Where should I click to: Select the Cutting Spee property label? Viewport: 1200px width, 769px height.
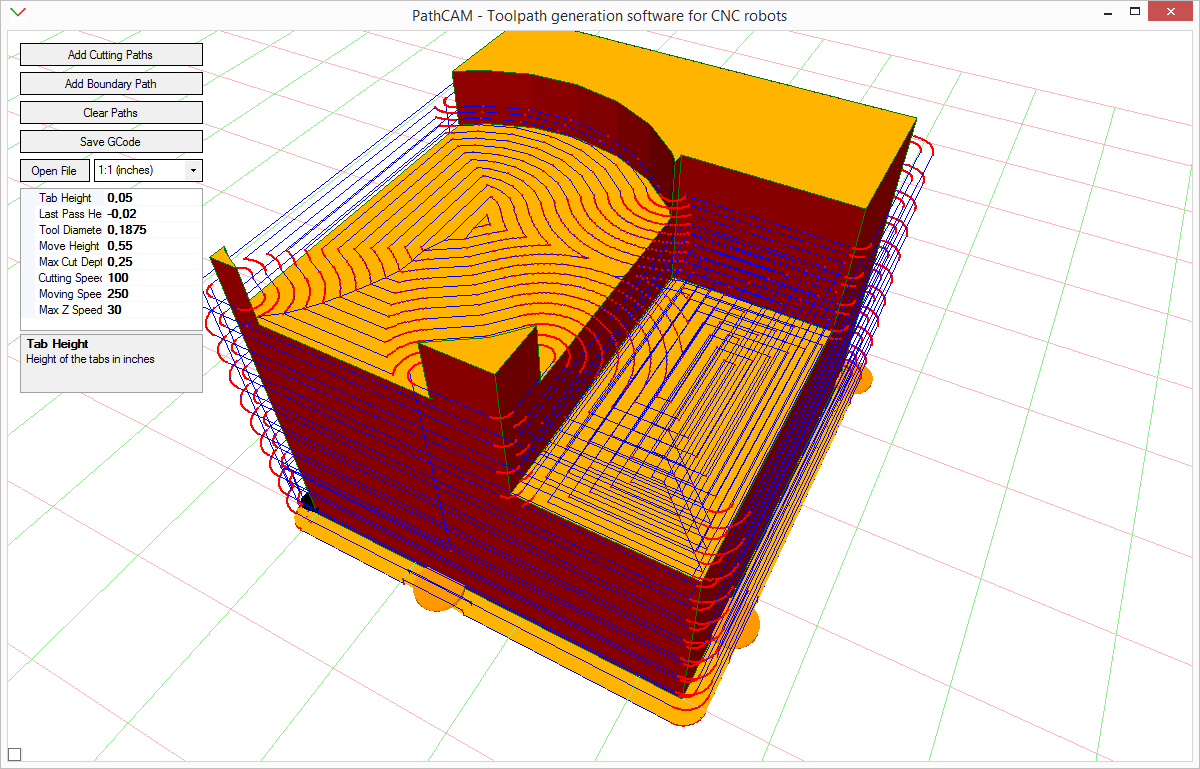[70, 278]
